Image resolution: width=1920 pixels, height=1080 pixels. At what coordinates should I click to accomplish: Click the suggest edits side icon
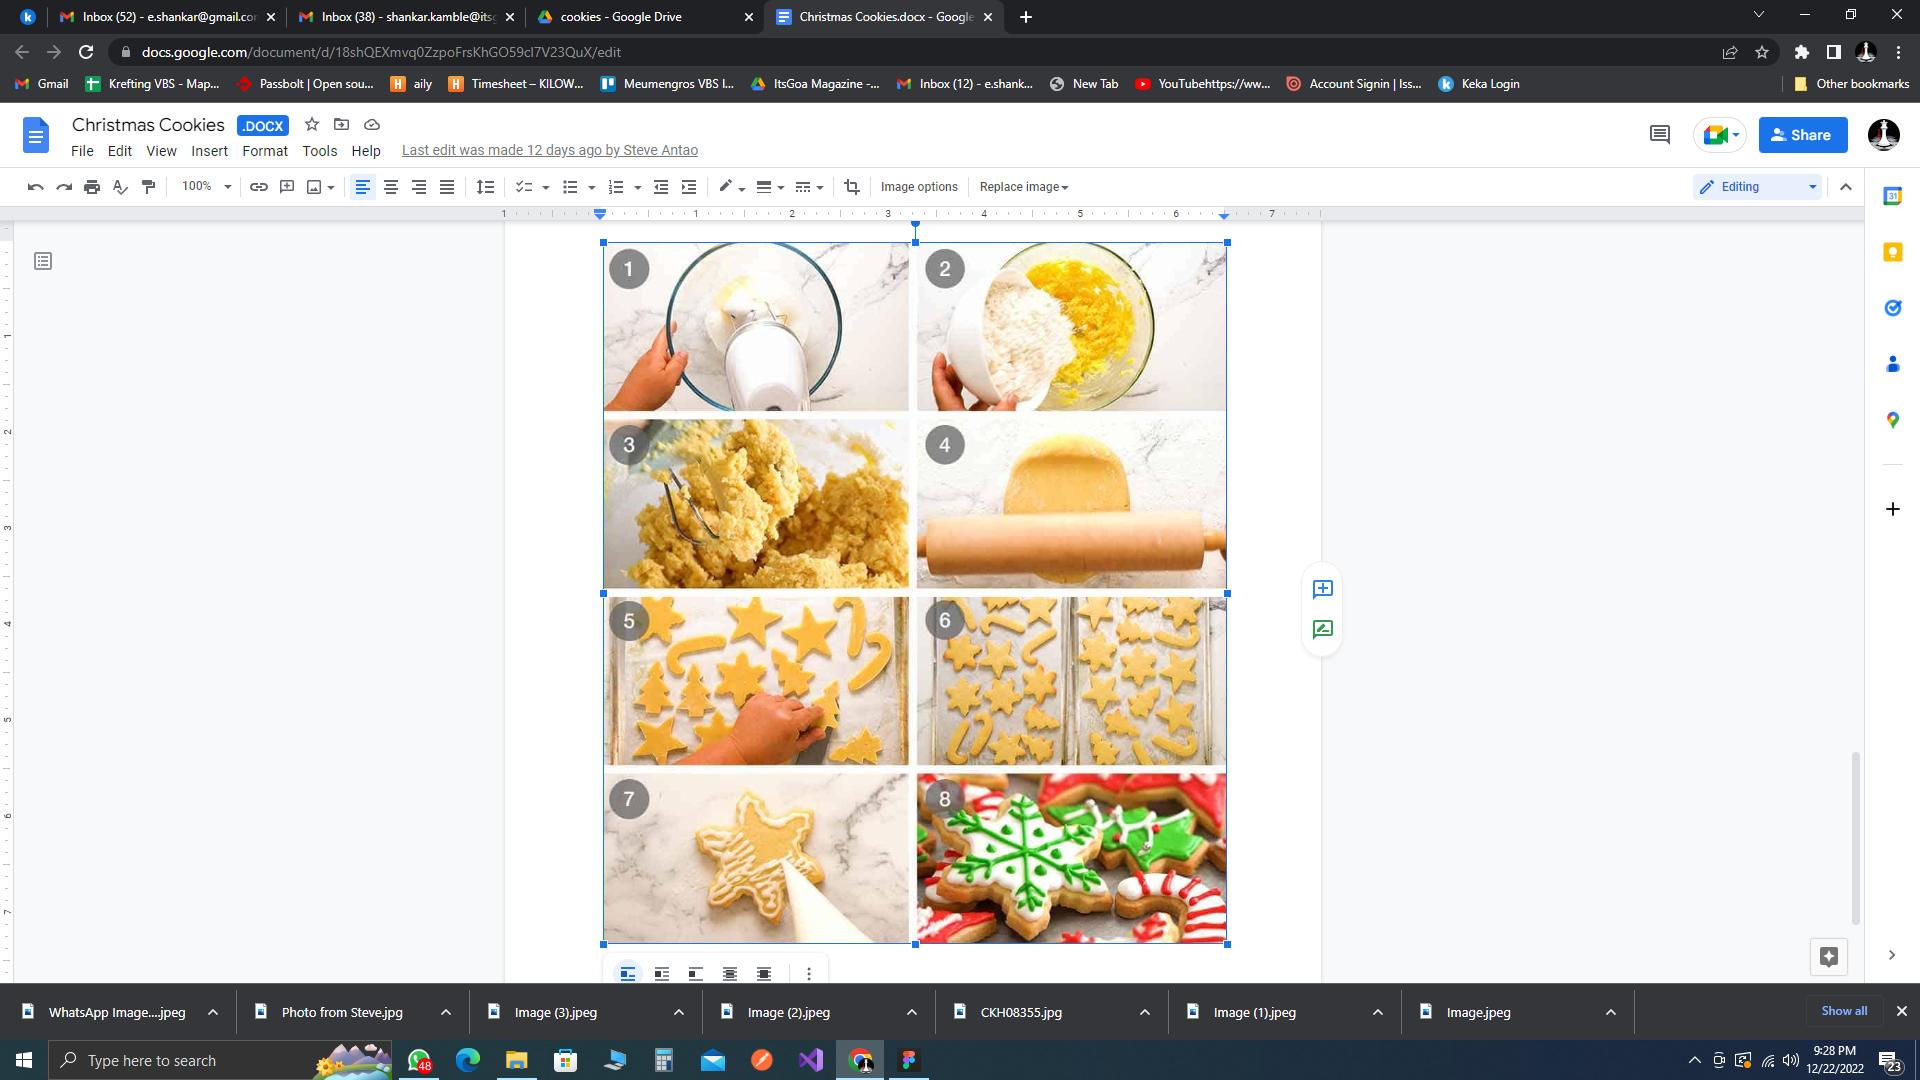[1322, 629]
